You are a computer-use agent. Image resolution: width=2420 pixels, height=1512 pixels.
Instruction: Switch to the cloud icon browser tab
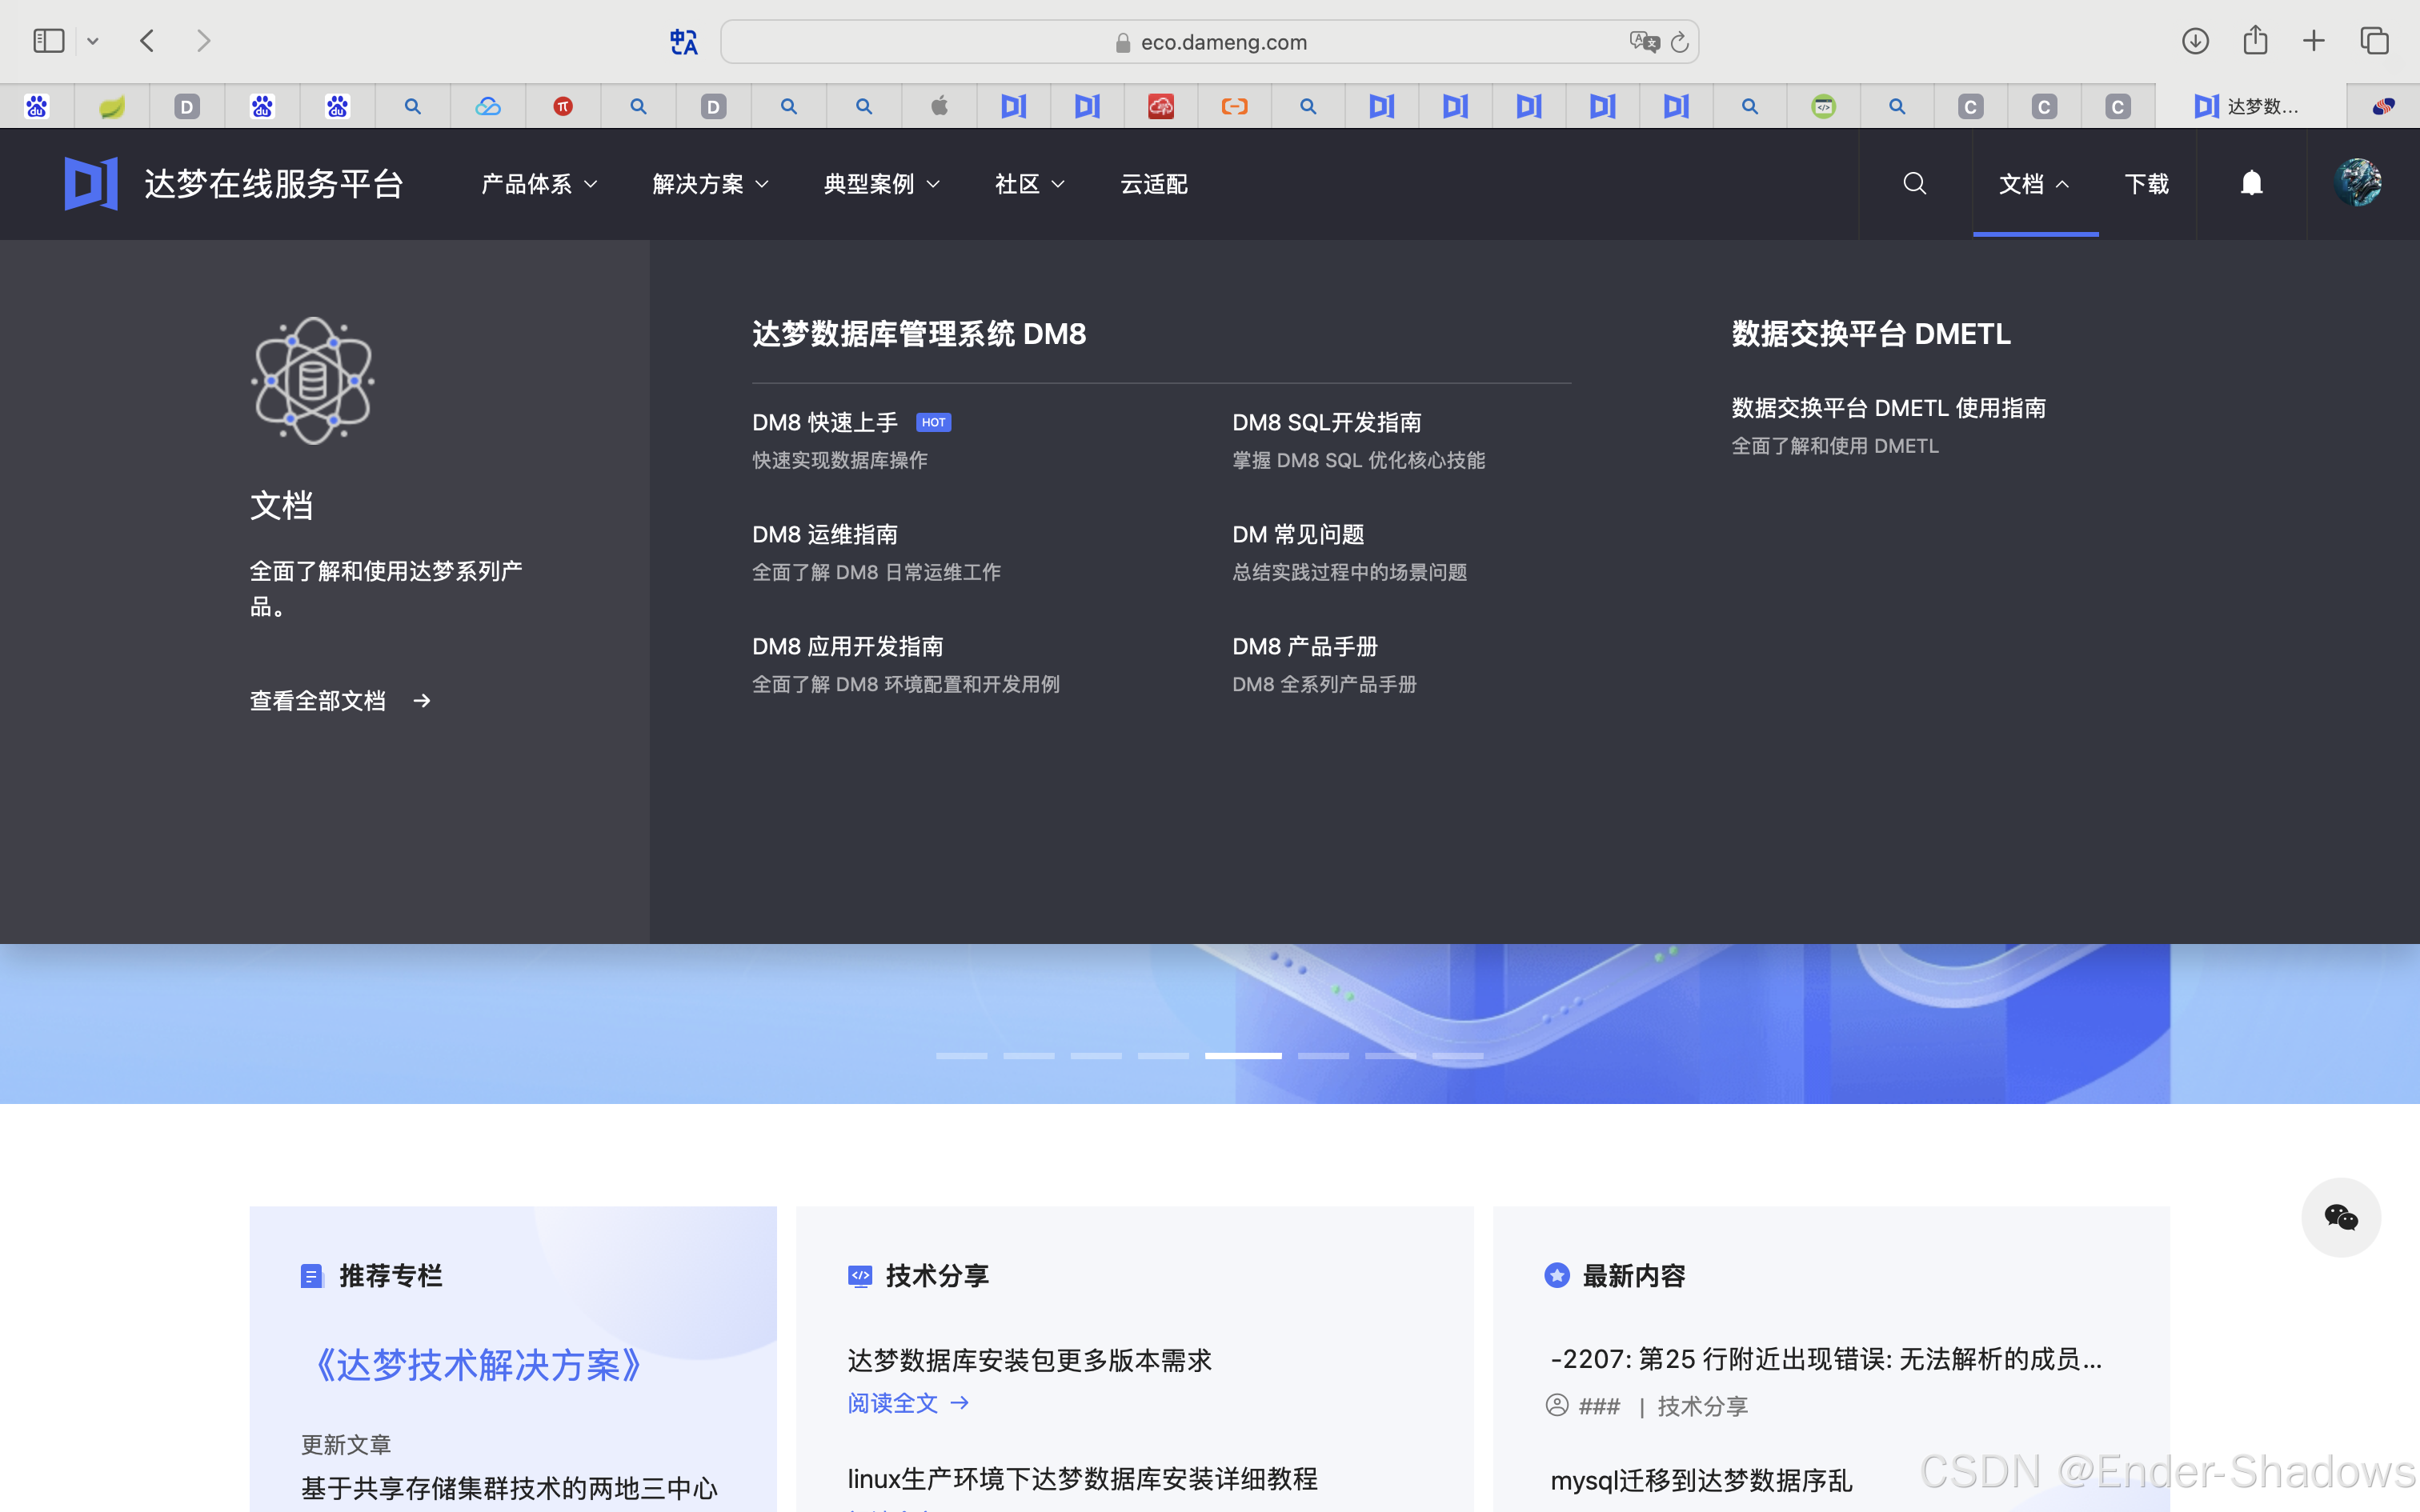[x=488, y=106]
